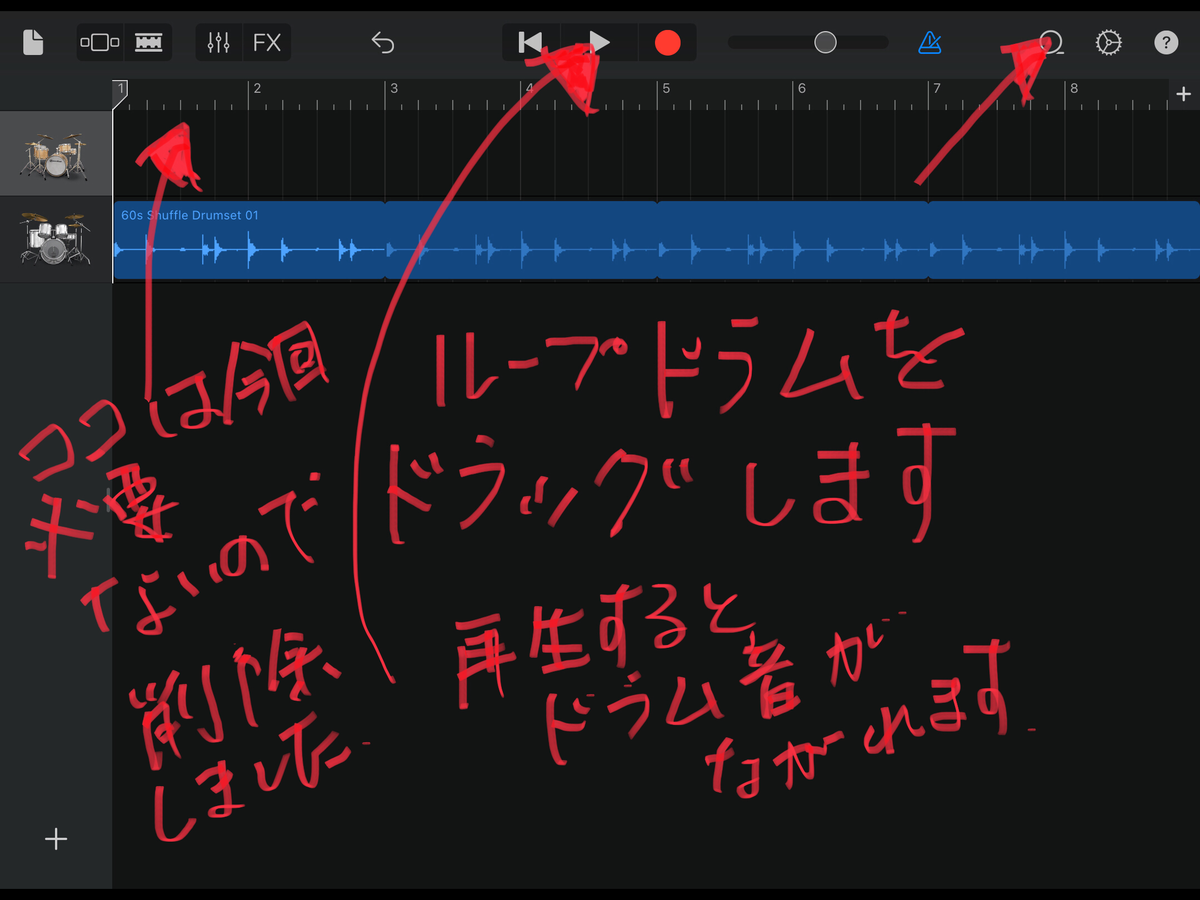Open track controls mixer

(x=219, y=43)
